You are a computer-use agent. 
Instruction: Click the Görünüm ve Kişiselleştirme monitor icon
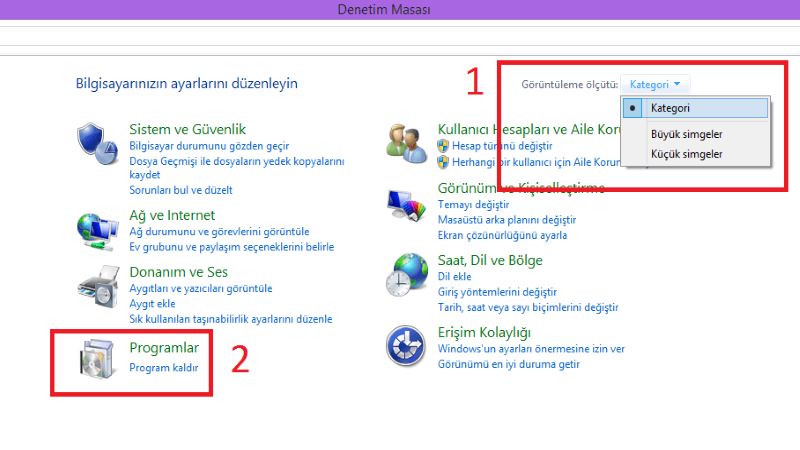point(406,205)
